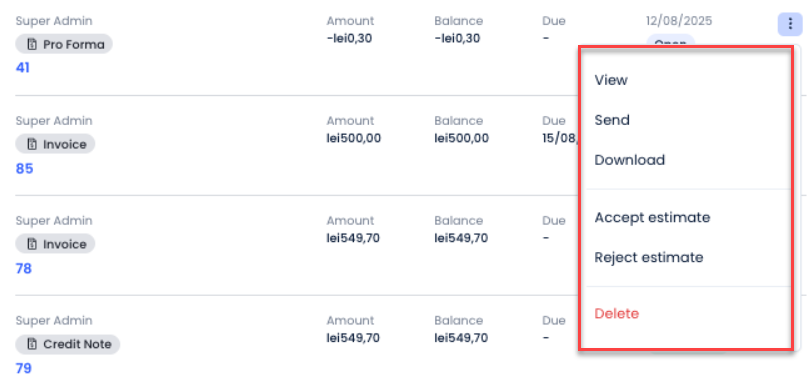812x379 pixels.
Task: Click the document icon in Credit Note badge
Action: coord(32,344)
